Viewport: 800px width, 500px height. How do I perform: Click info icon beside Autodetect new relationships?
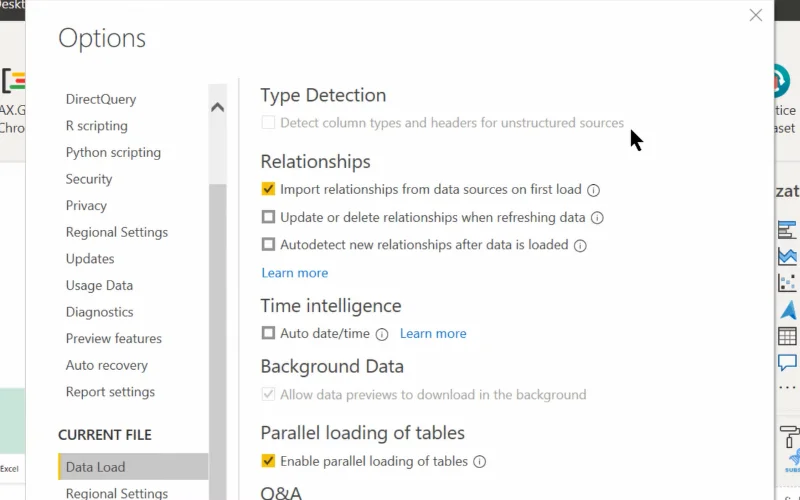580,246
